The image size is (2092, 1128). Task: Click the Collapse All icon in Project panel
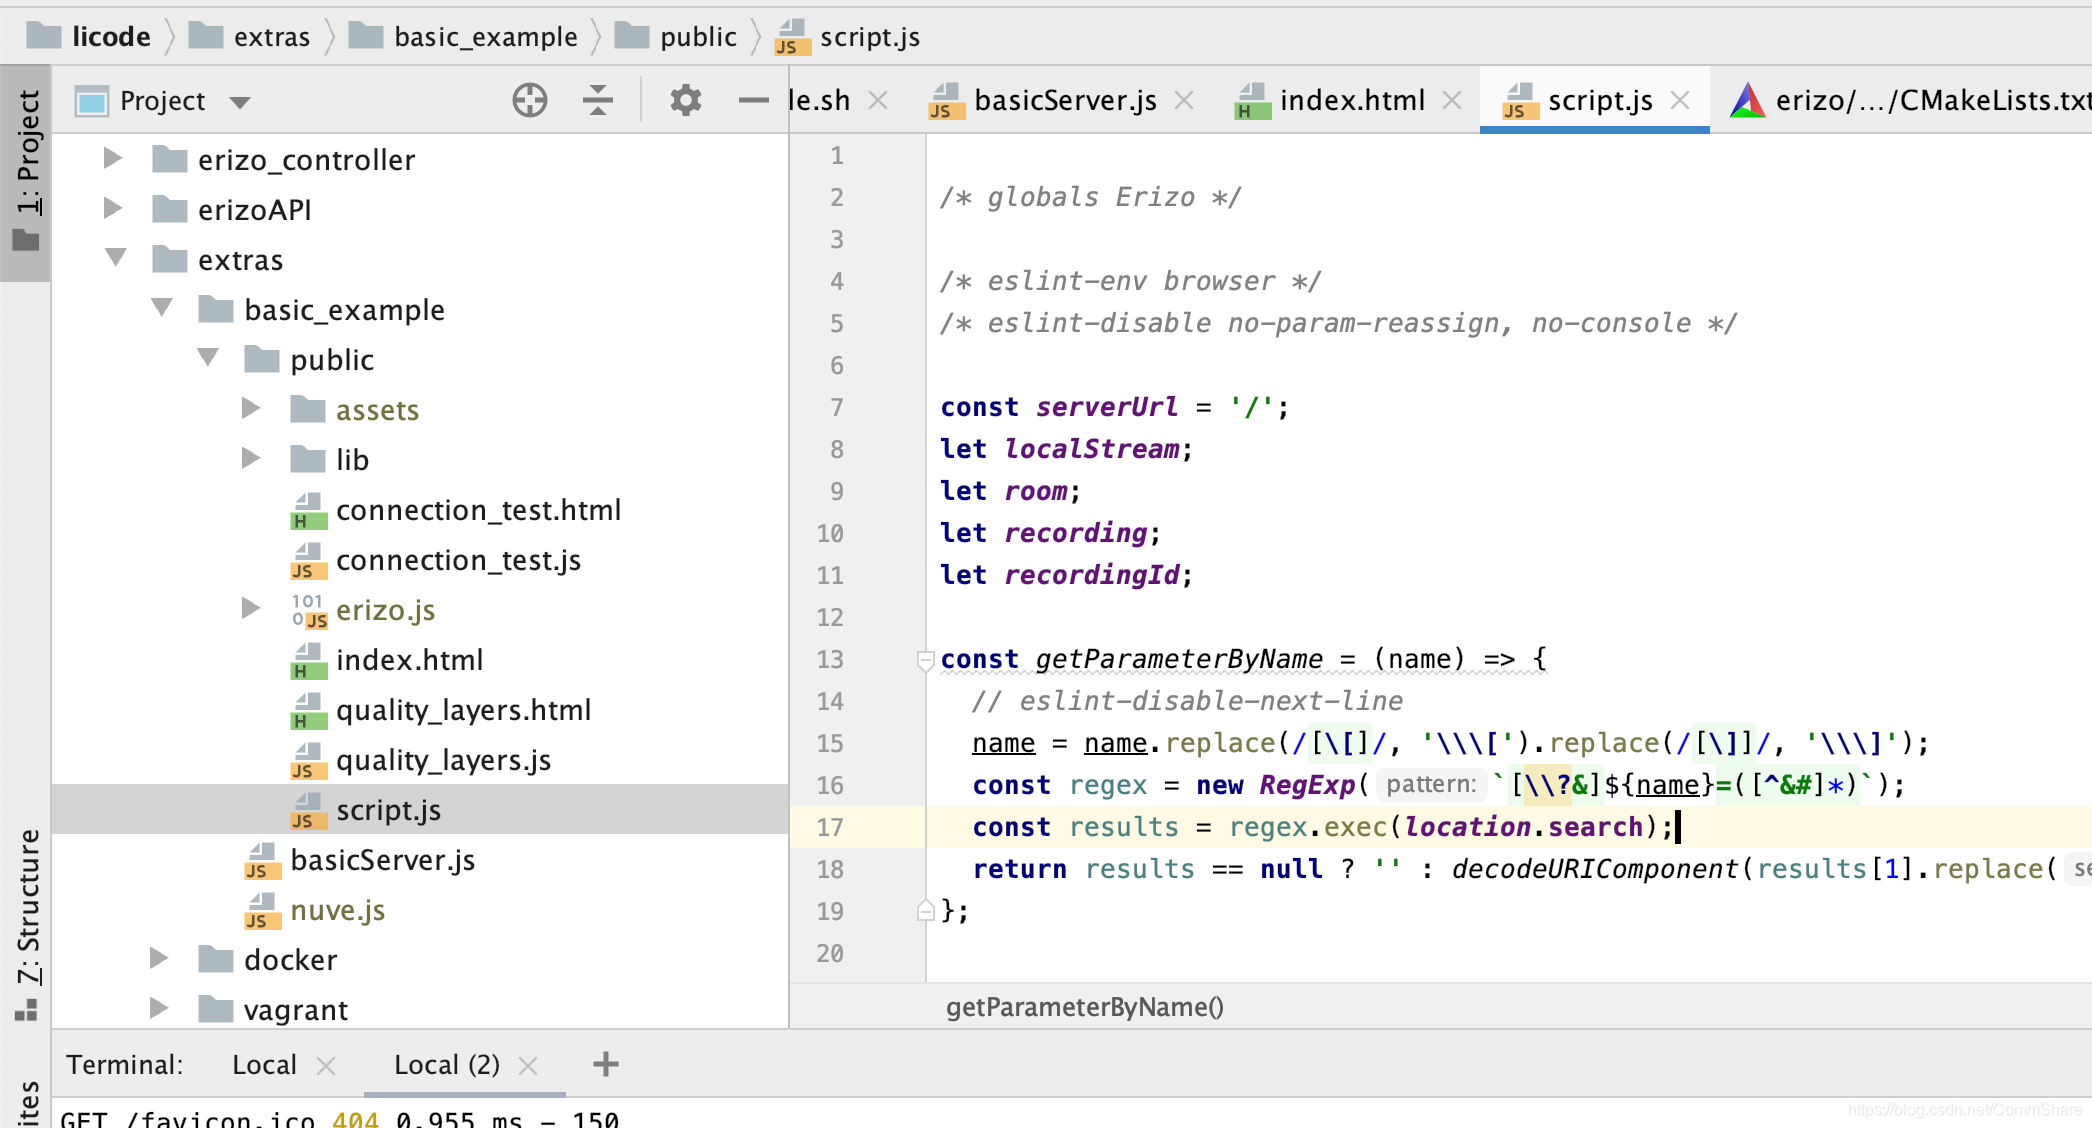click(x=598, y=100)
